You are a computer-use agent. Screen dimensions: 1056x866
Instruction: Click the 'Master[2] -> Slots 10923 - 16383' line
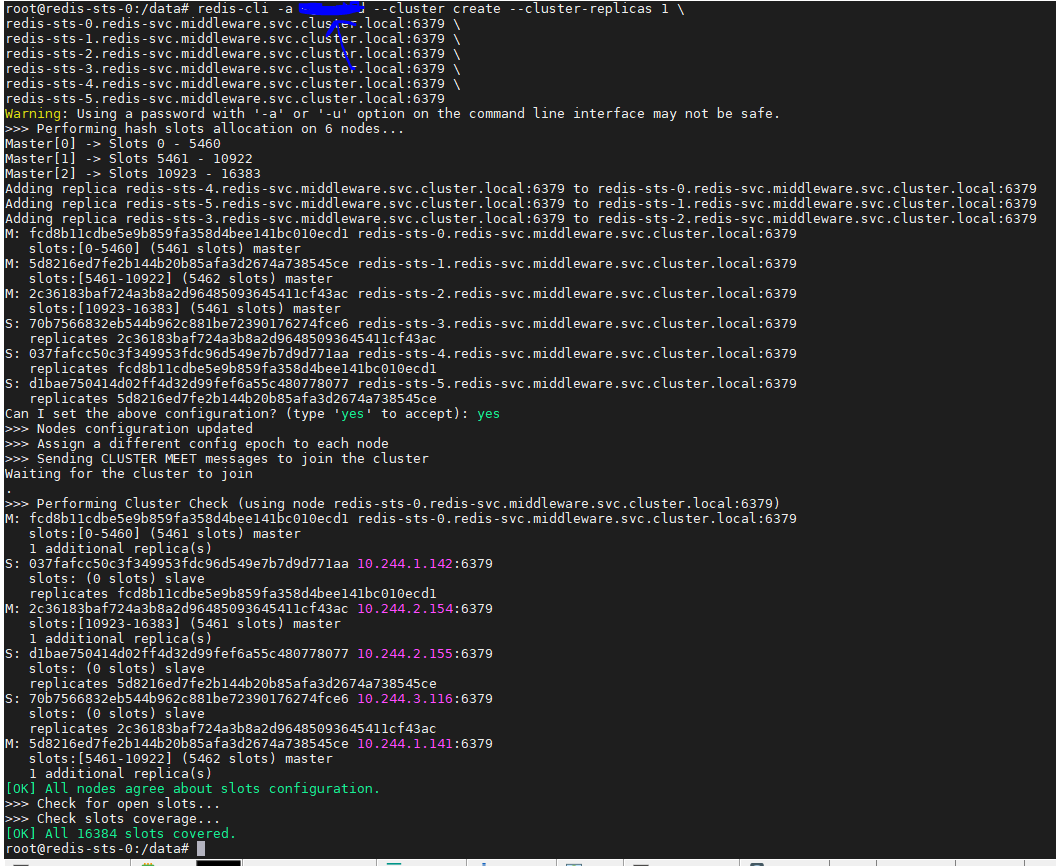132,174
